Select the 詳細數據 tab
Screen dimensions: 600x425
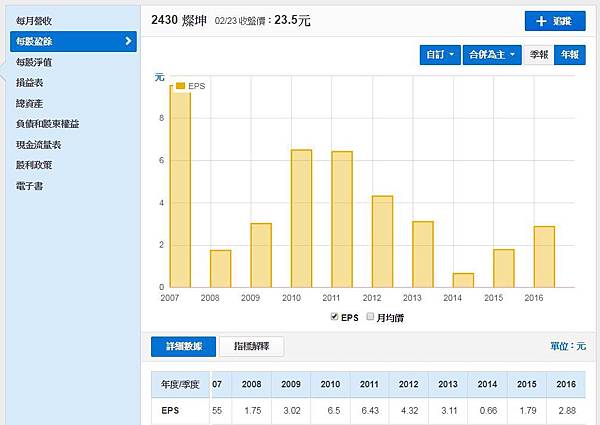[183, 347]
